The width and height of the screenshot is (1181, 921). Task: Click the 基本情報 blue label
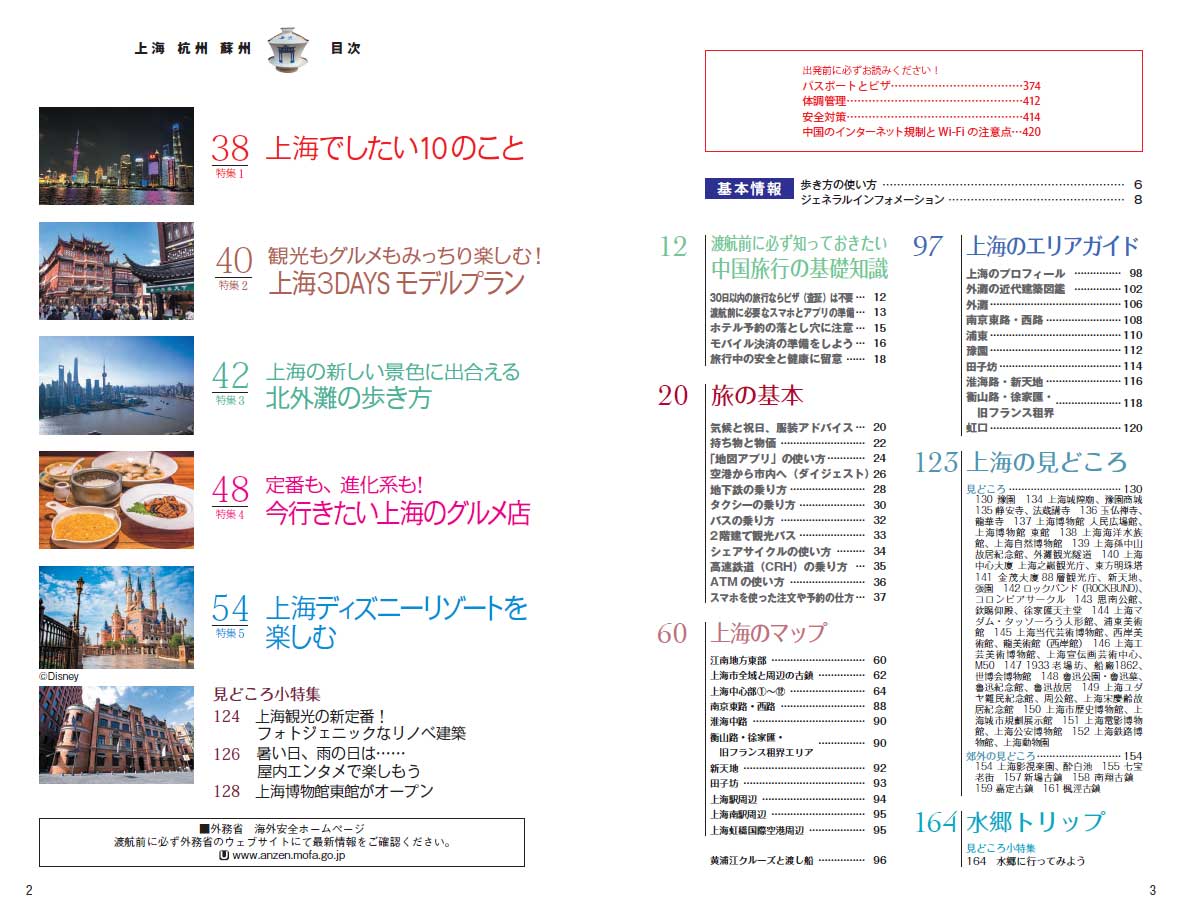point(749,188)
